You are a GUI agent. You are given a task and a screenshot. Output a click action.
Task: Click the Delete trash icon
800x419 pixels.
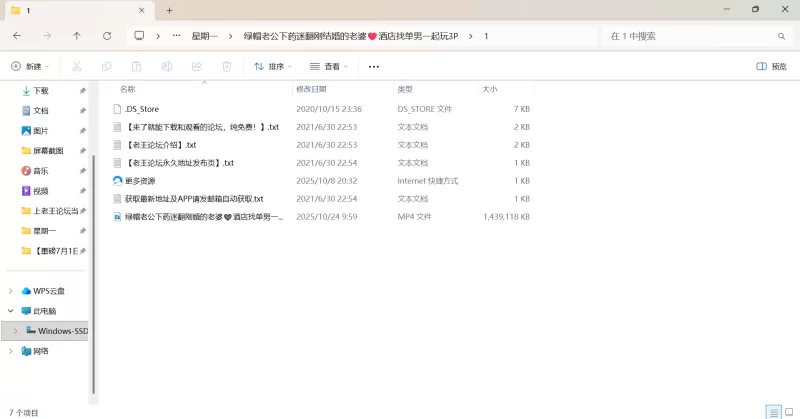pyautogui.click(x=226, y=67)
